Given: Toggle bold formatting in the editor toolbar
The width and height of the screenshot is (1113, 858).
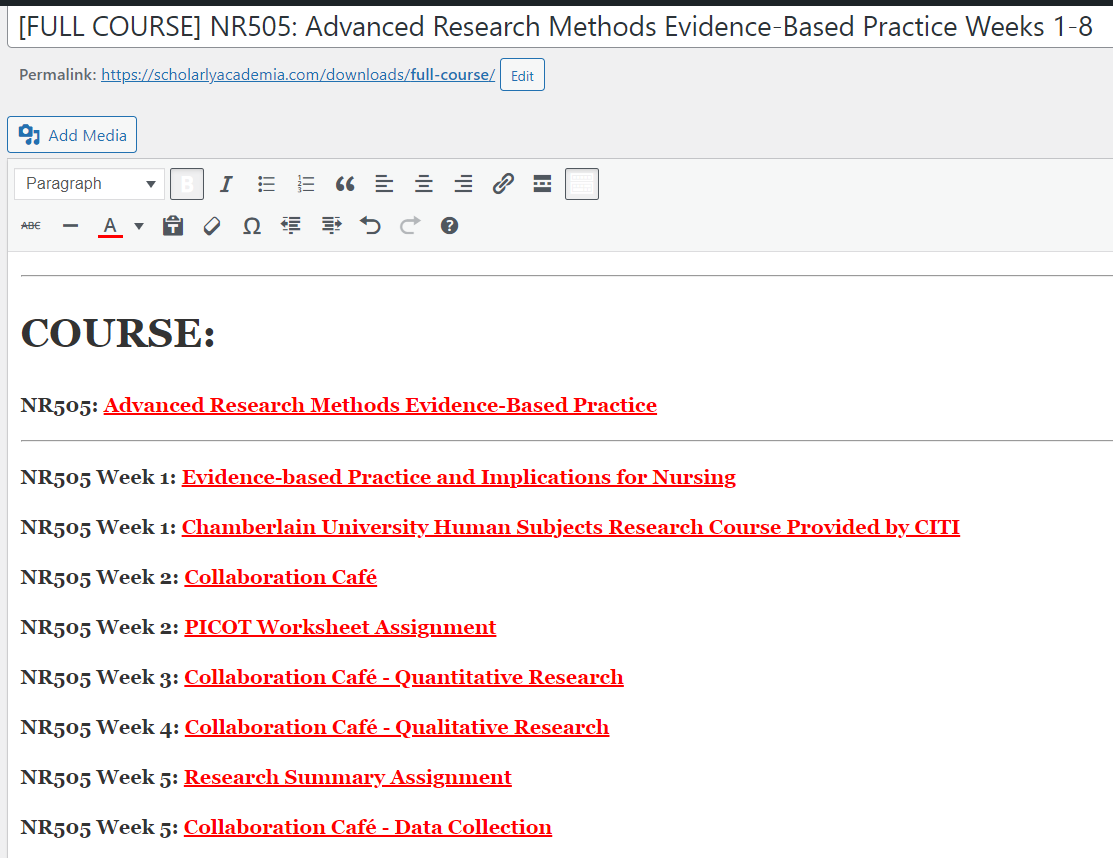Looking at the screenshot, I should [x=187, y=184].
